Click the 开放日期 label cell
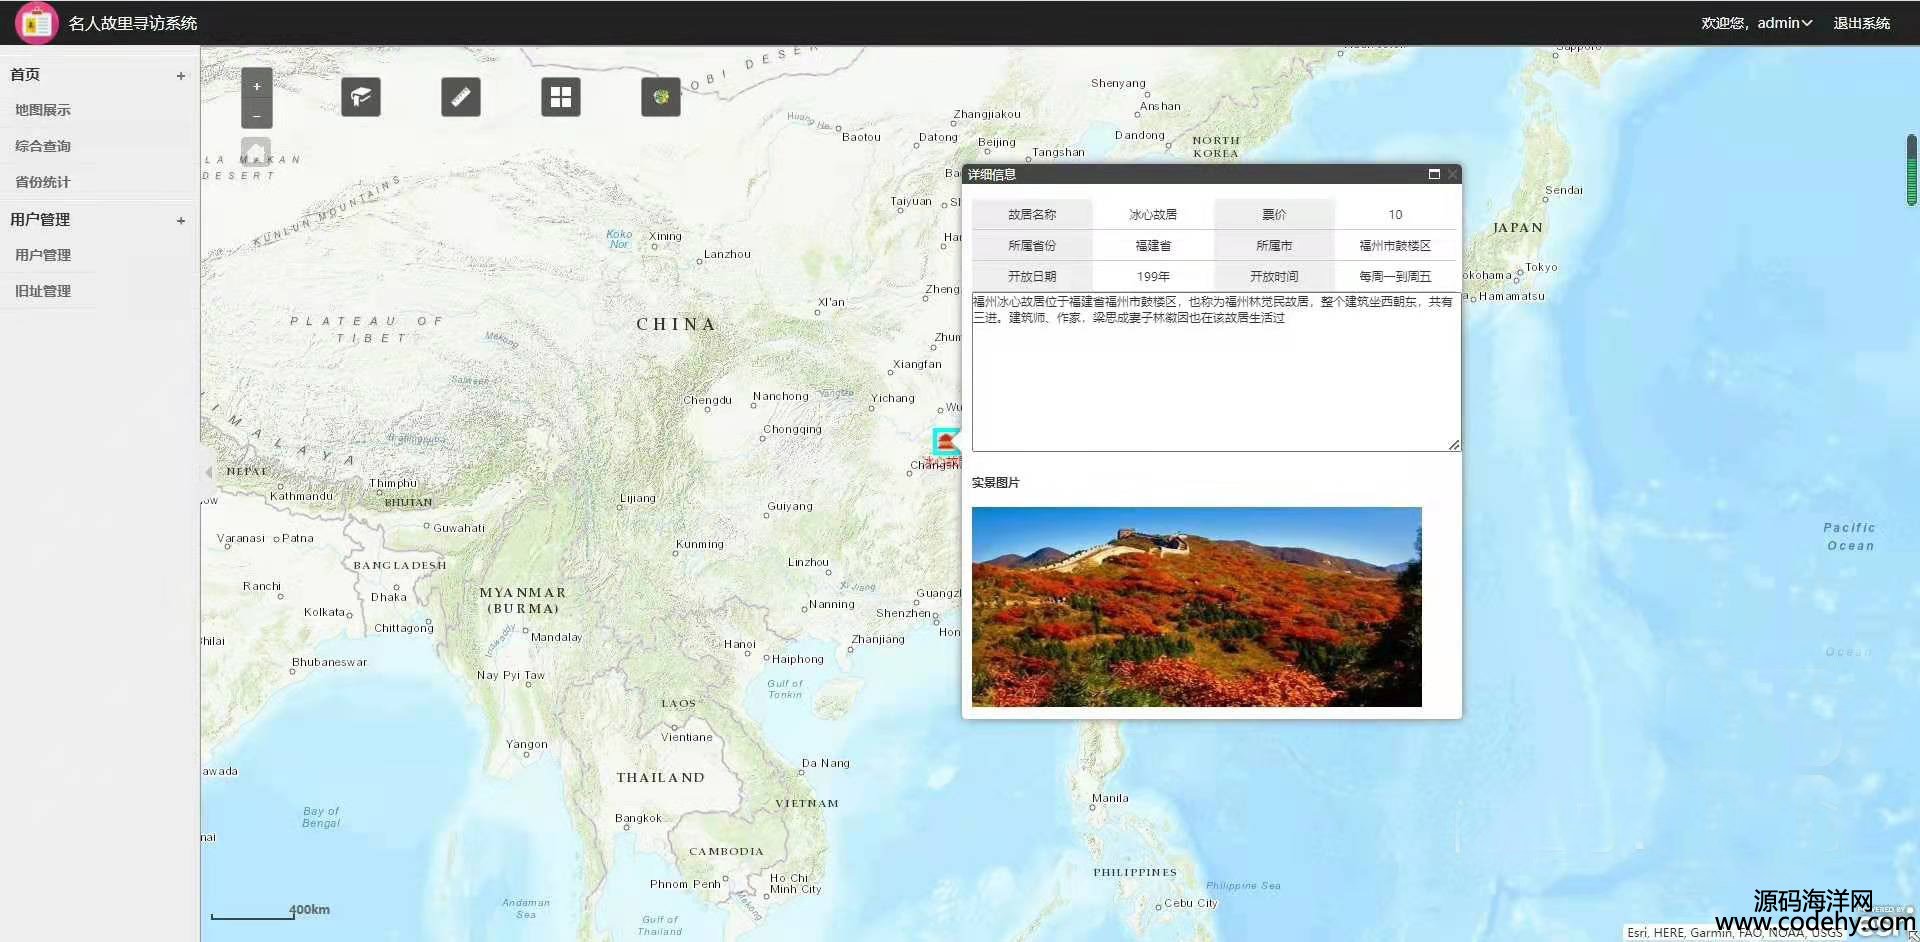This screenshot has width=1920, height=942. (1032, 276)
